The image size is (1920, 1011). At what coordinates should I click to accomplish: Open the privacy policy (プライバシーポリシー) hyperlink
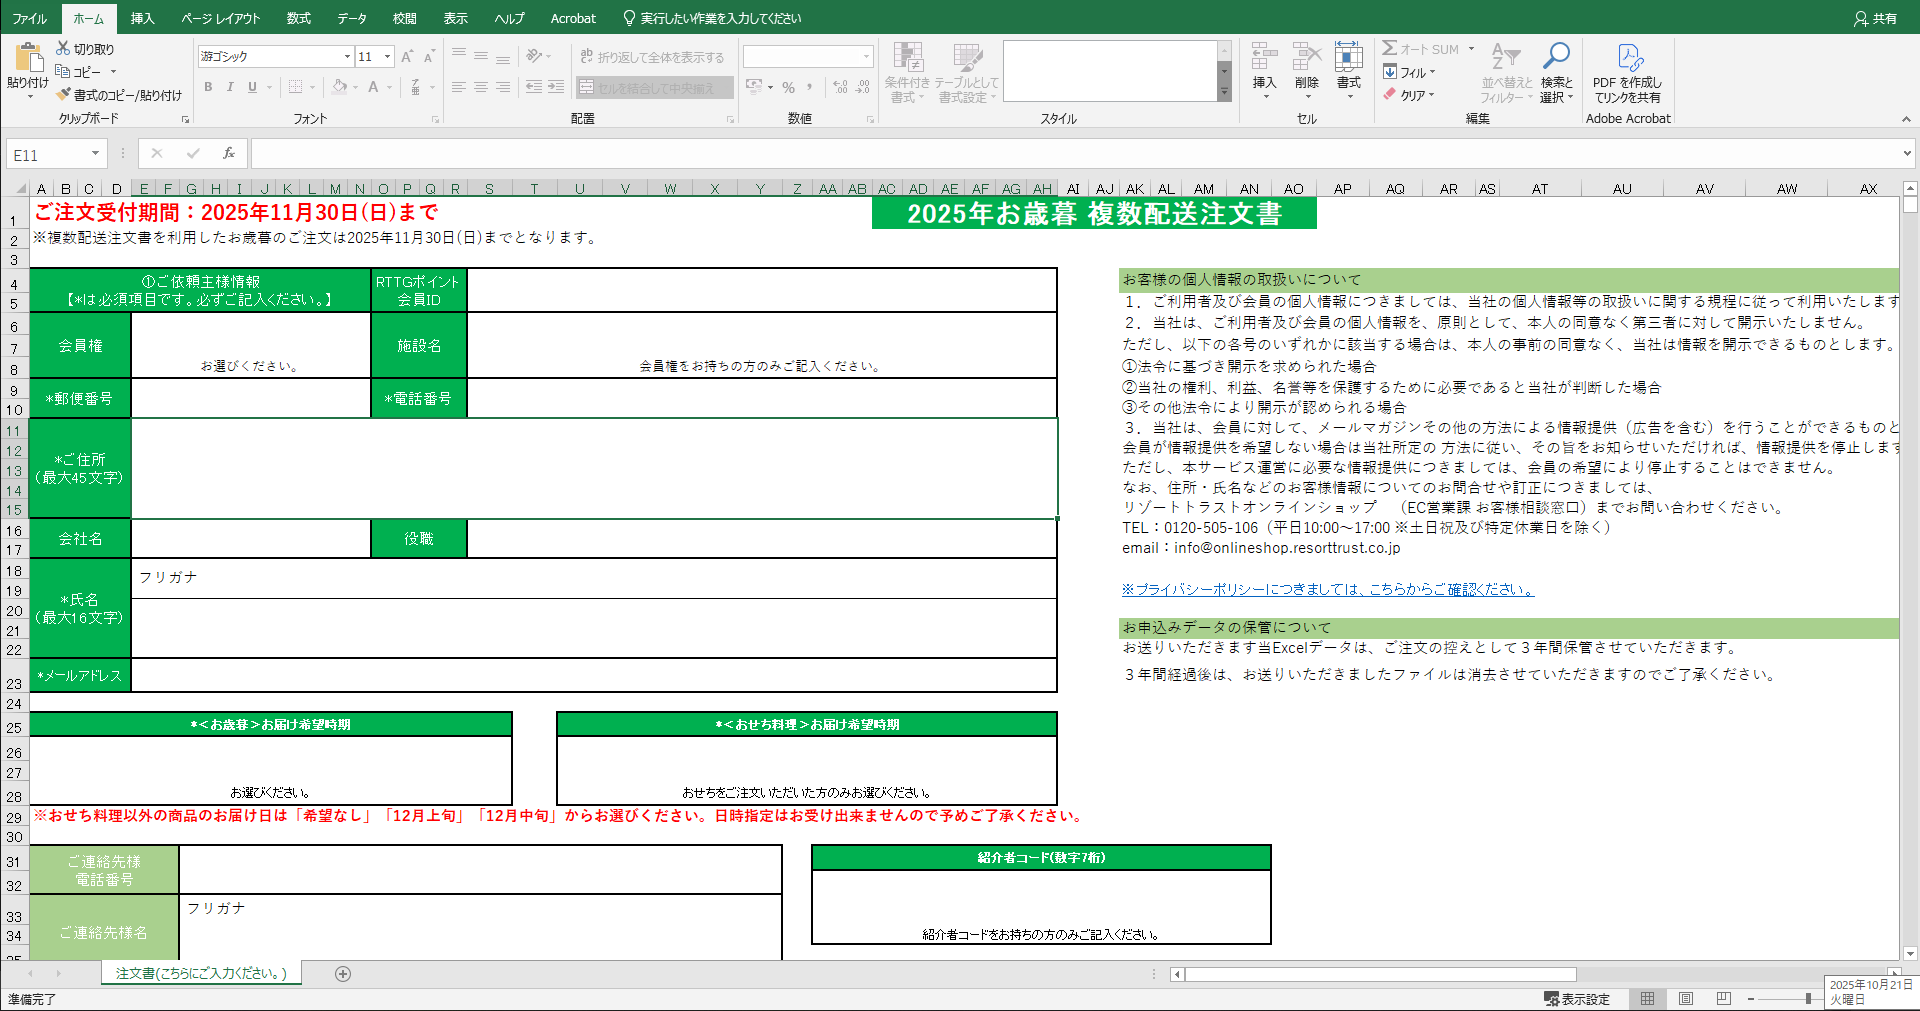click(x=1327, y=590)
